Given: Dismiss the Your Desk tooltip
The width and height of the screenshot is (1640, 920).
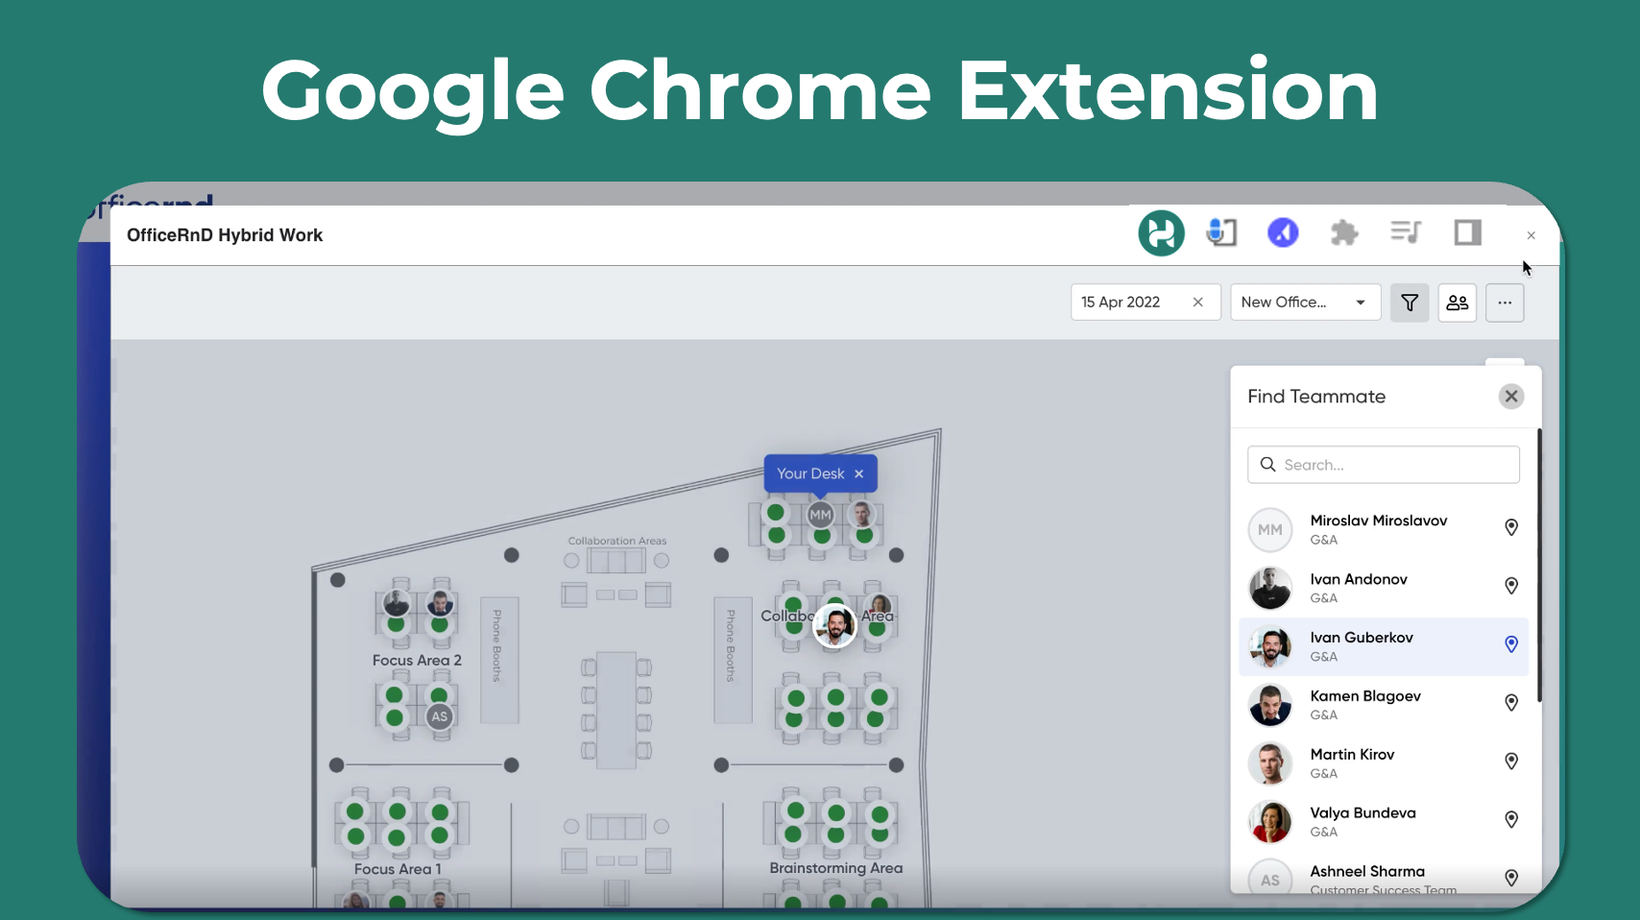Looking at the screenshot, I should 859,474.
